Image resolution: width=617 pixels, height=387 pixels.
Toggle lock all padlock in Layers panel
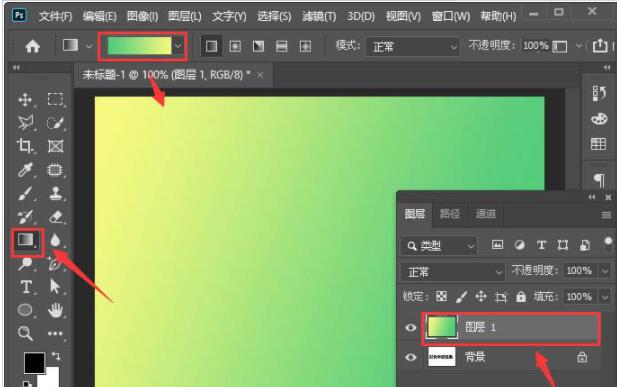pos(521,296)
